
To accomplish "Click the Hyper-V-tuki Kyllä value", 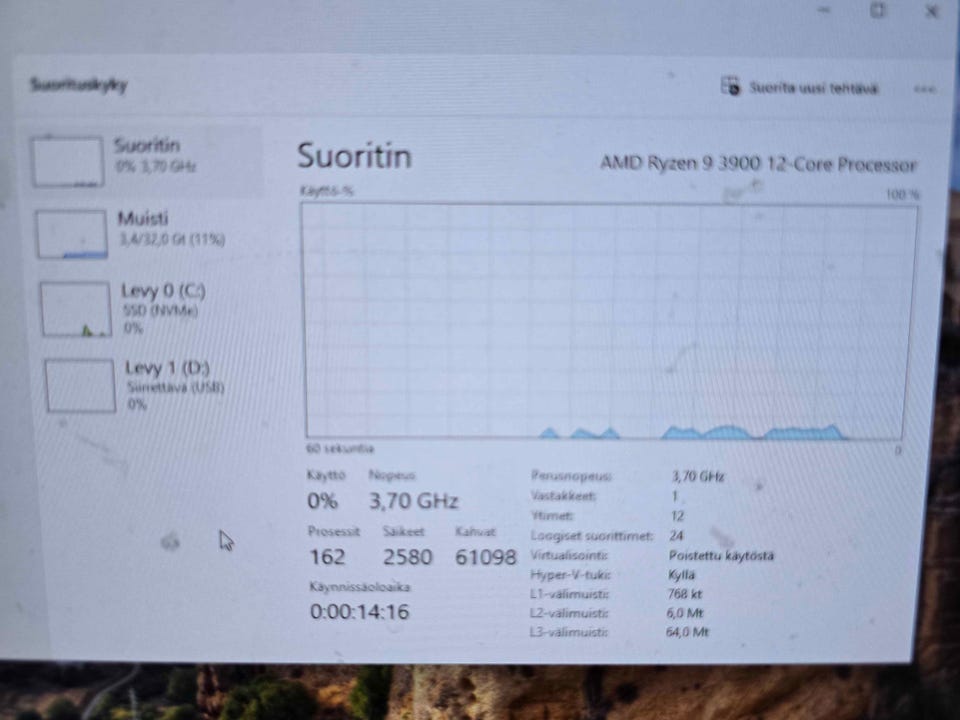I will tap(681, 575).
